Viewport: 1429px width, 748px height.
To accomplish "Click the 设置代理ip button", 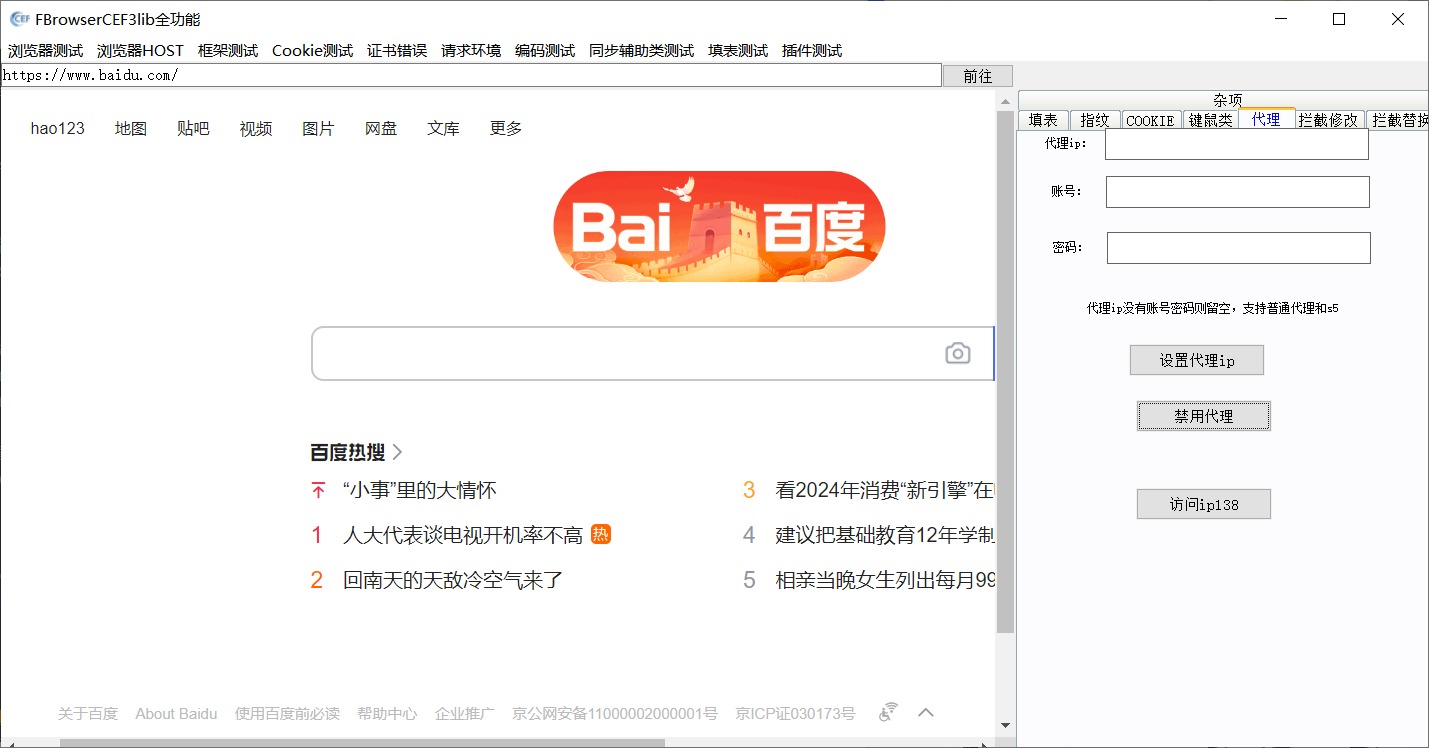I will click(x=1197, y=360).
